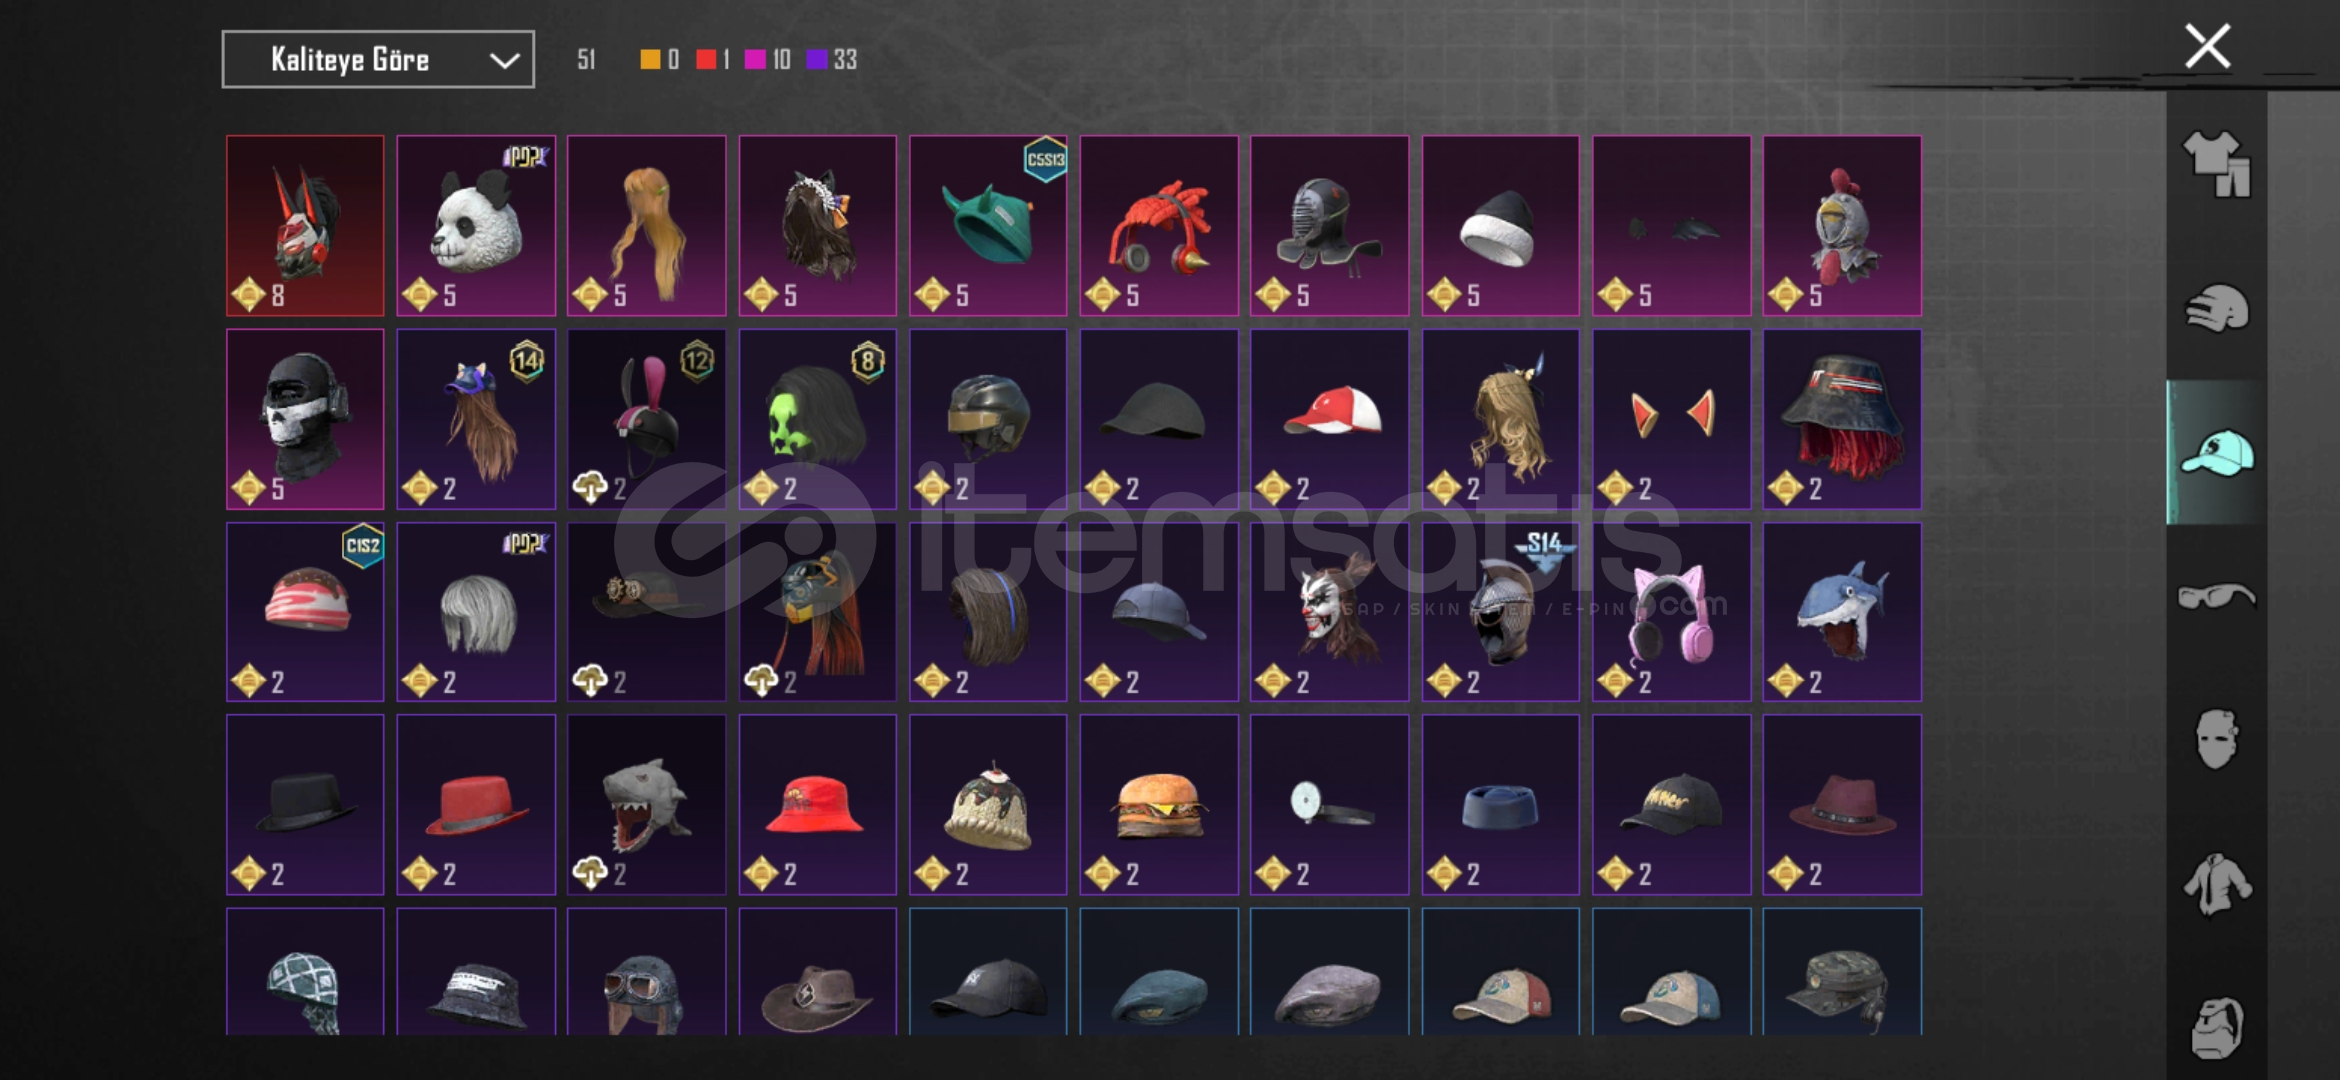
Task: Switch to the cap headwear tab
Action: point(2216,453)
